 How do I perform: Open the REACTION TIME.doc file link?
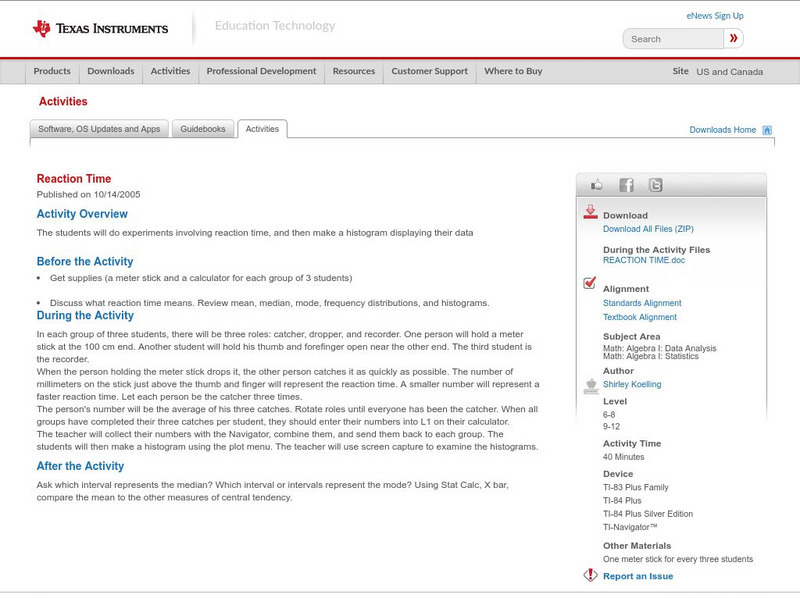[x=644, y=260]
